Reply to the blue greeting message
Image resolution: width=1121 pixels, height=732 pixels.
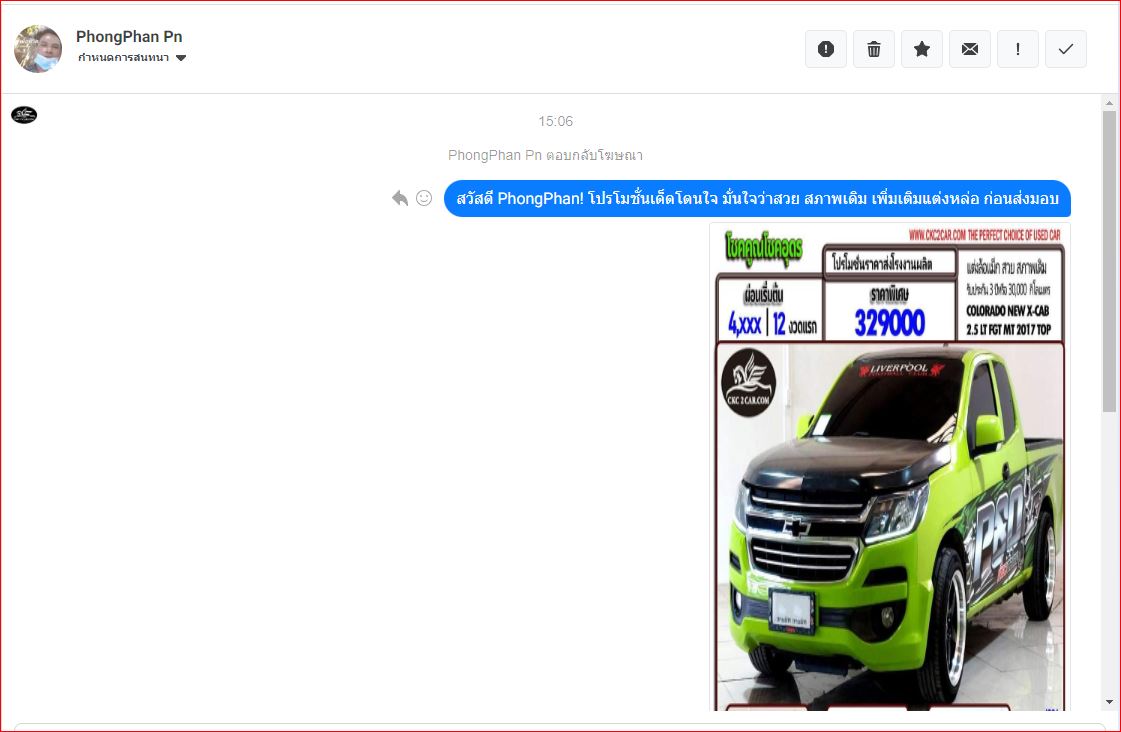click(x=400, y=198)
